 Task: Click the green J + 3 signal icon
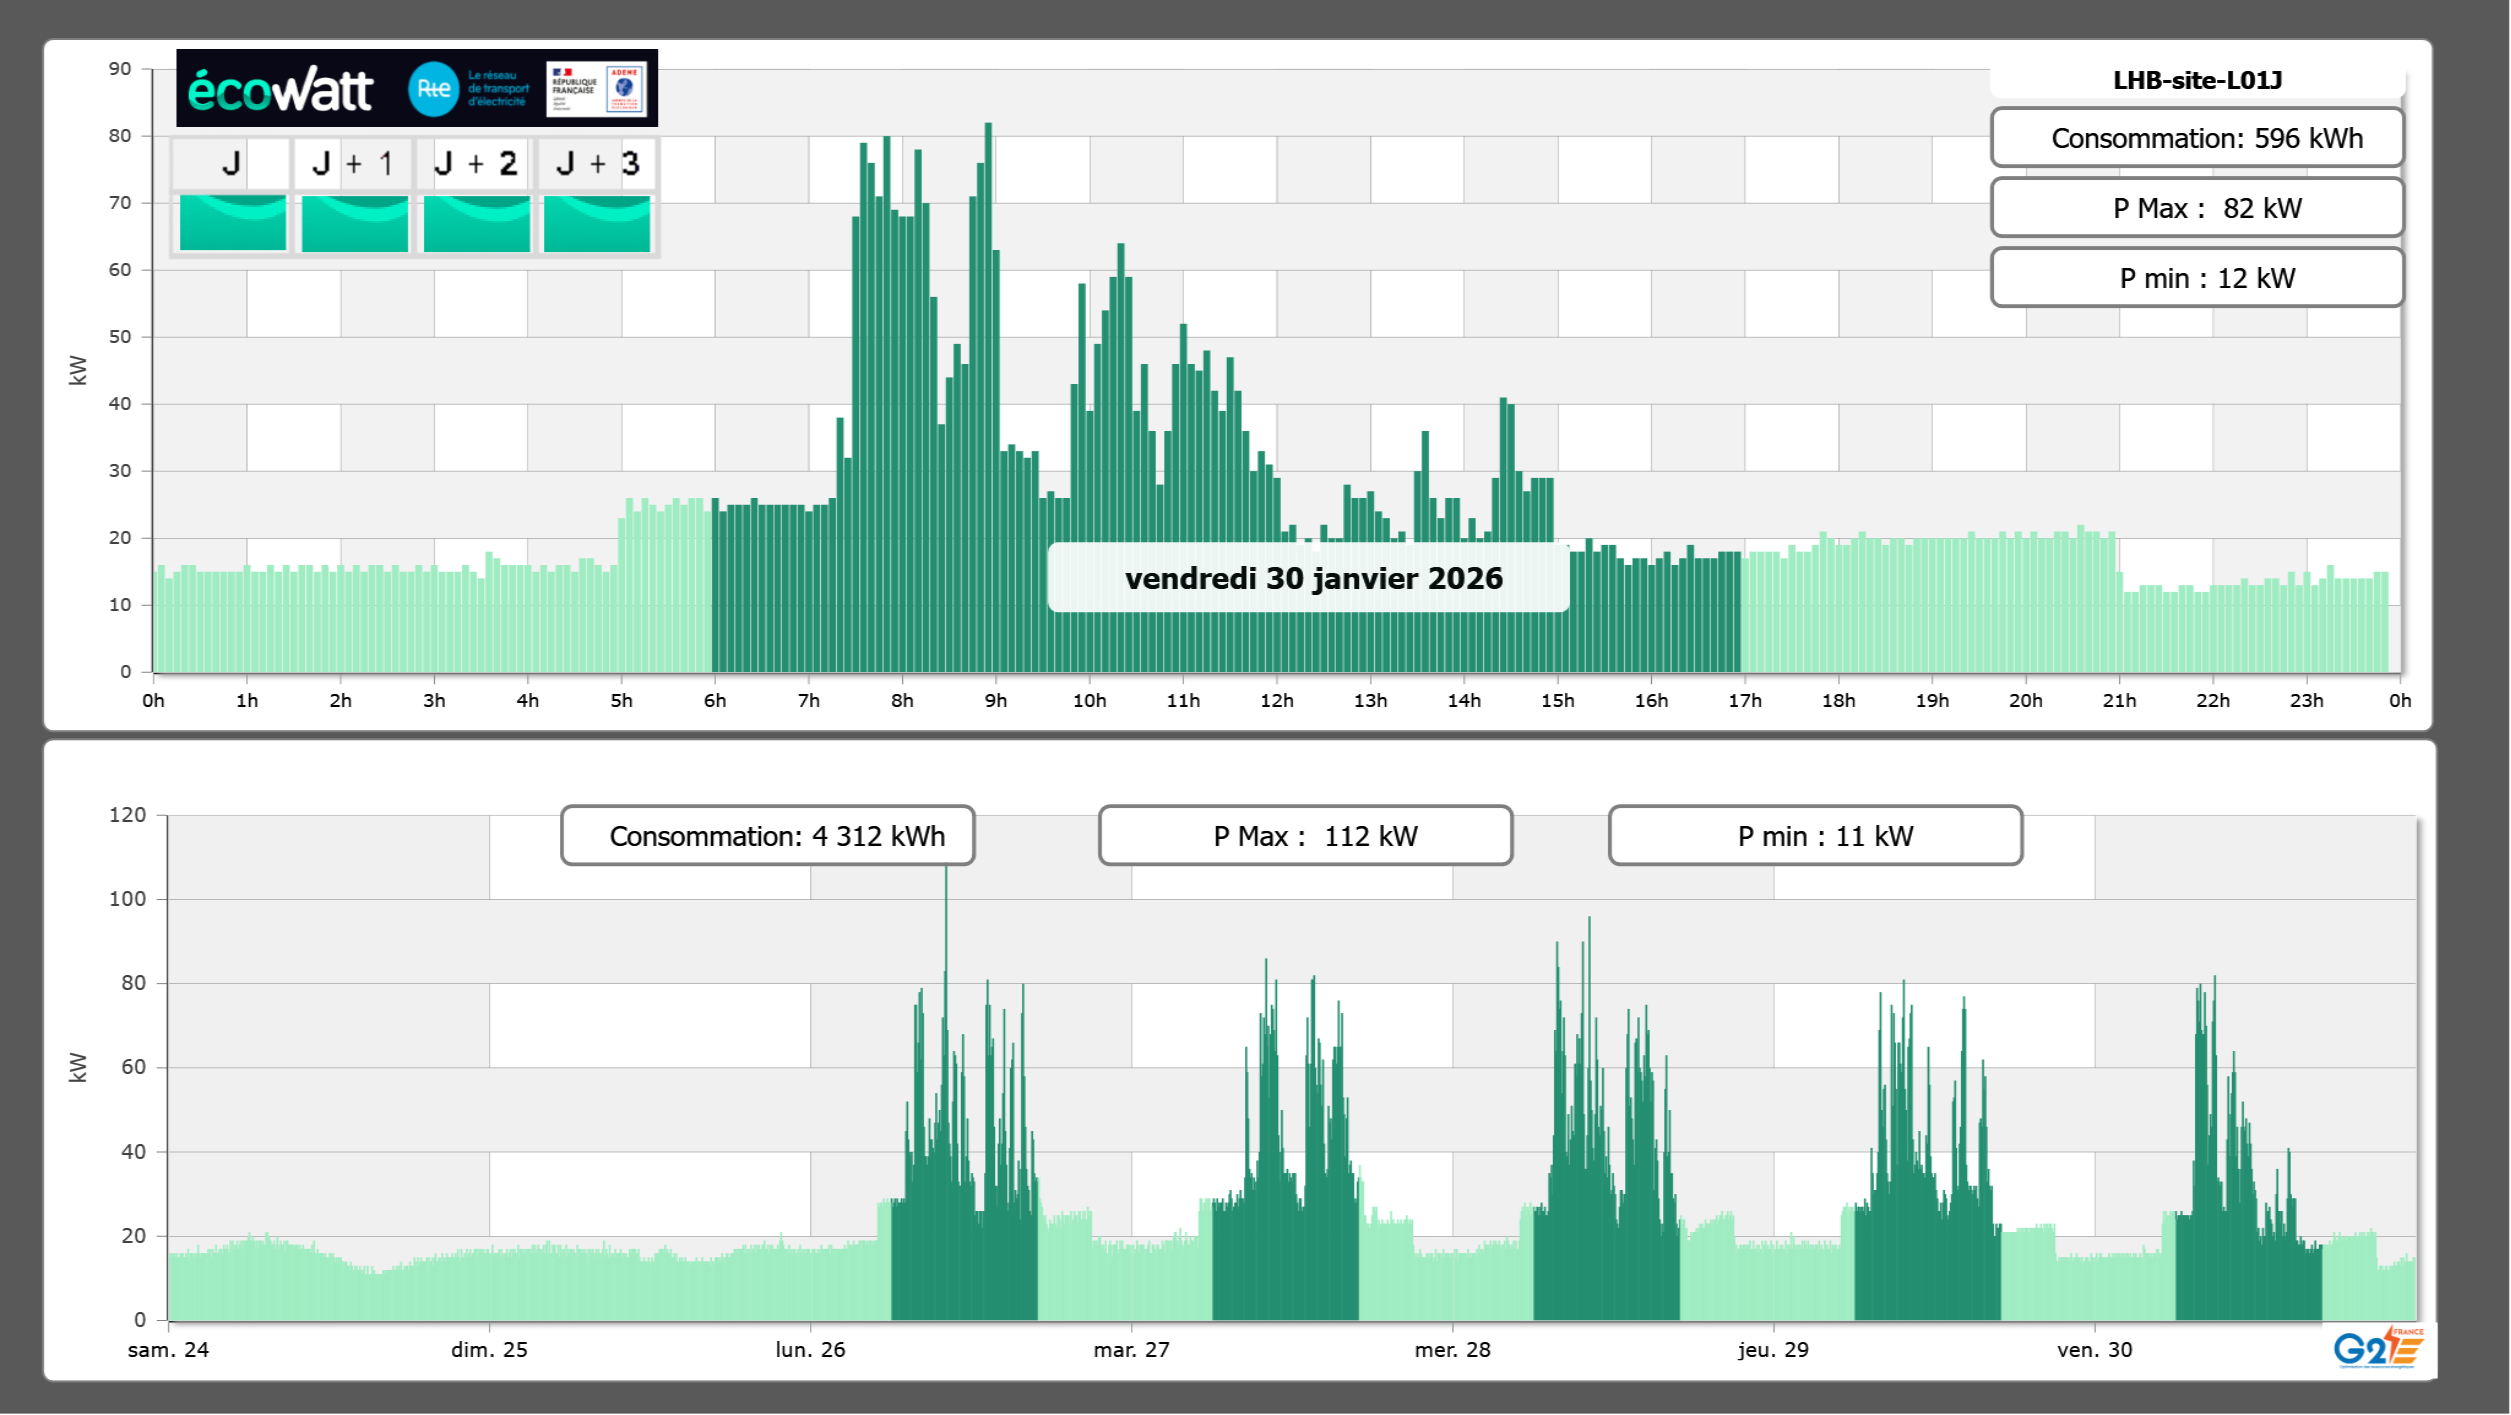coord(597,223)
